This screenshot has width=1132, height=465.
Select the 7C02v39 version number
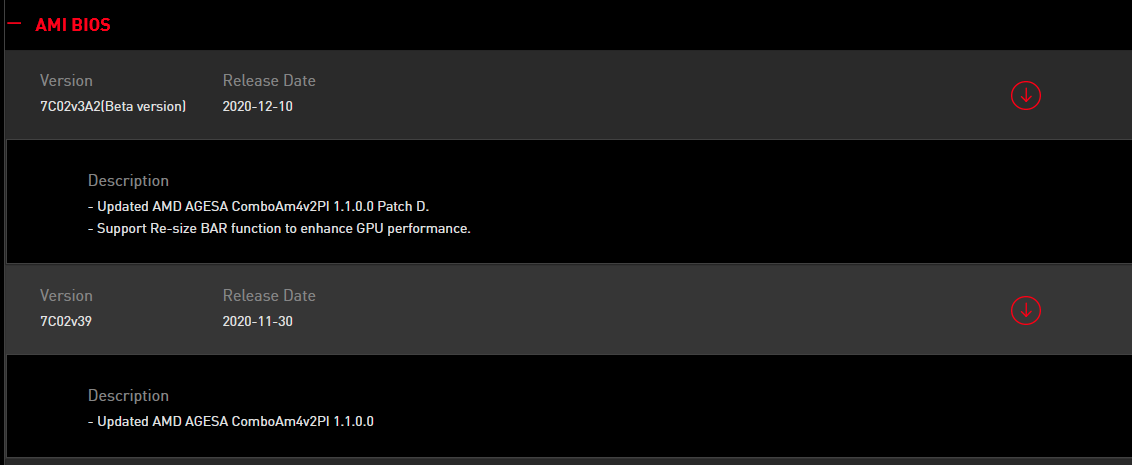(x=66, y=321)
